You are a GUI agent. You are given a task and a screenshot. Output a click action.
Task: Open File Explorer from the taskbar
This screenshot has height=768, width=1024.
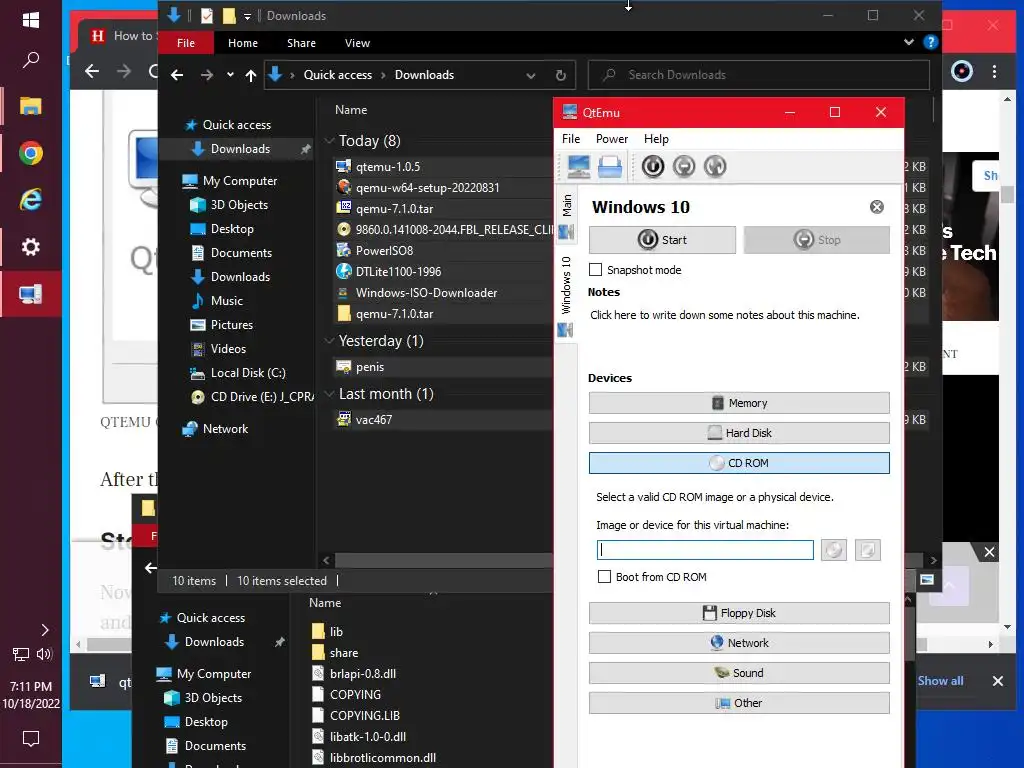(31, 106)
